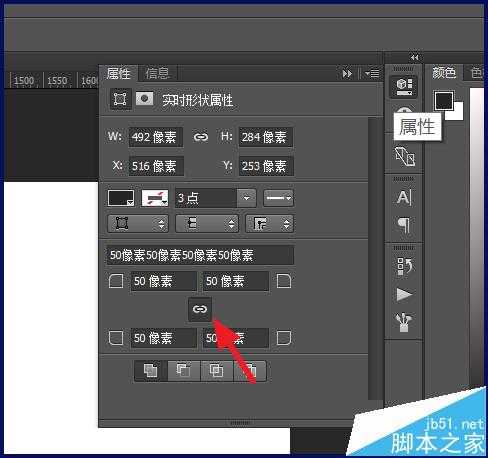Open the Actions panel play icon
The height and width of the screenshot is (458, 488).
point(404,294)
